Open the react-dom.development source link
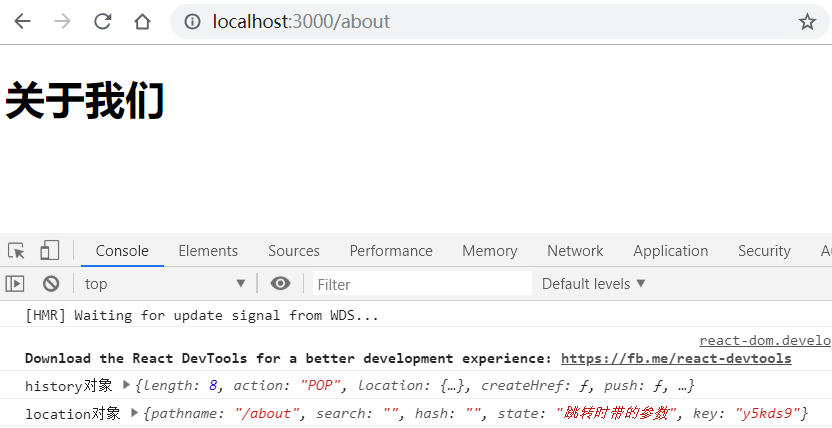Screen dimensions: 832x428 (765, 340)
